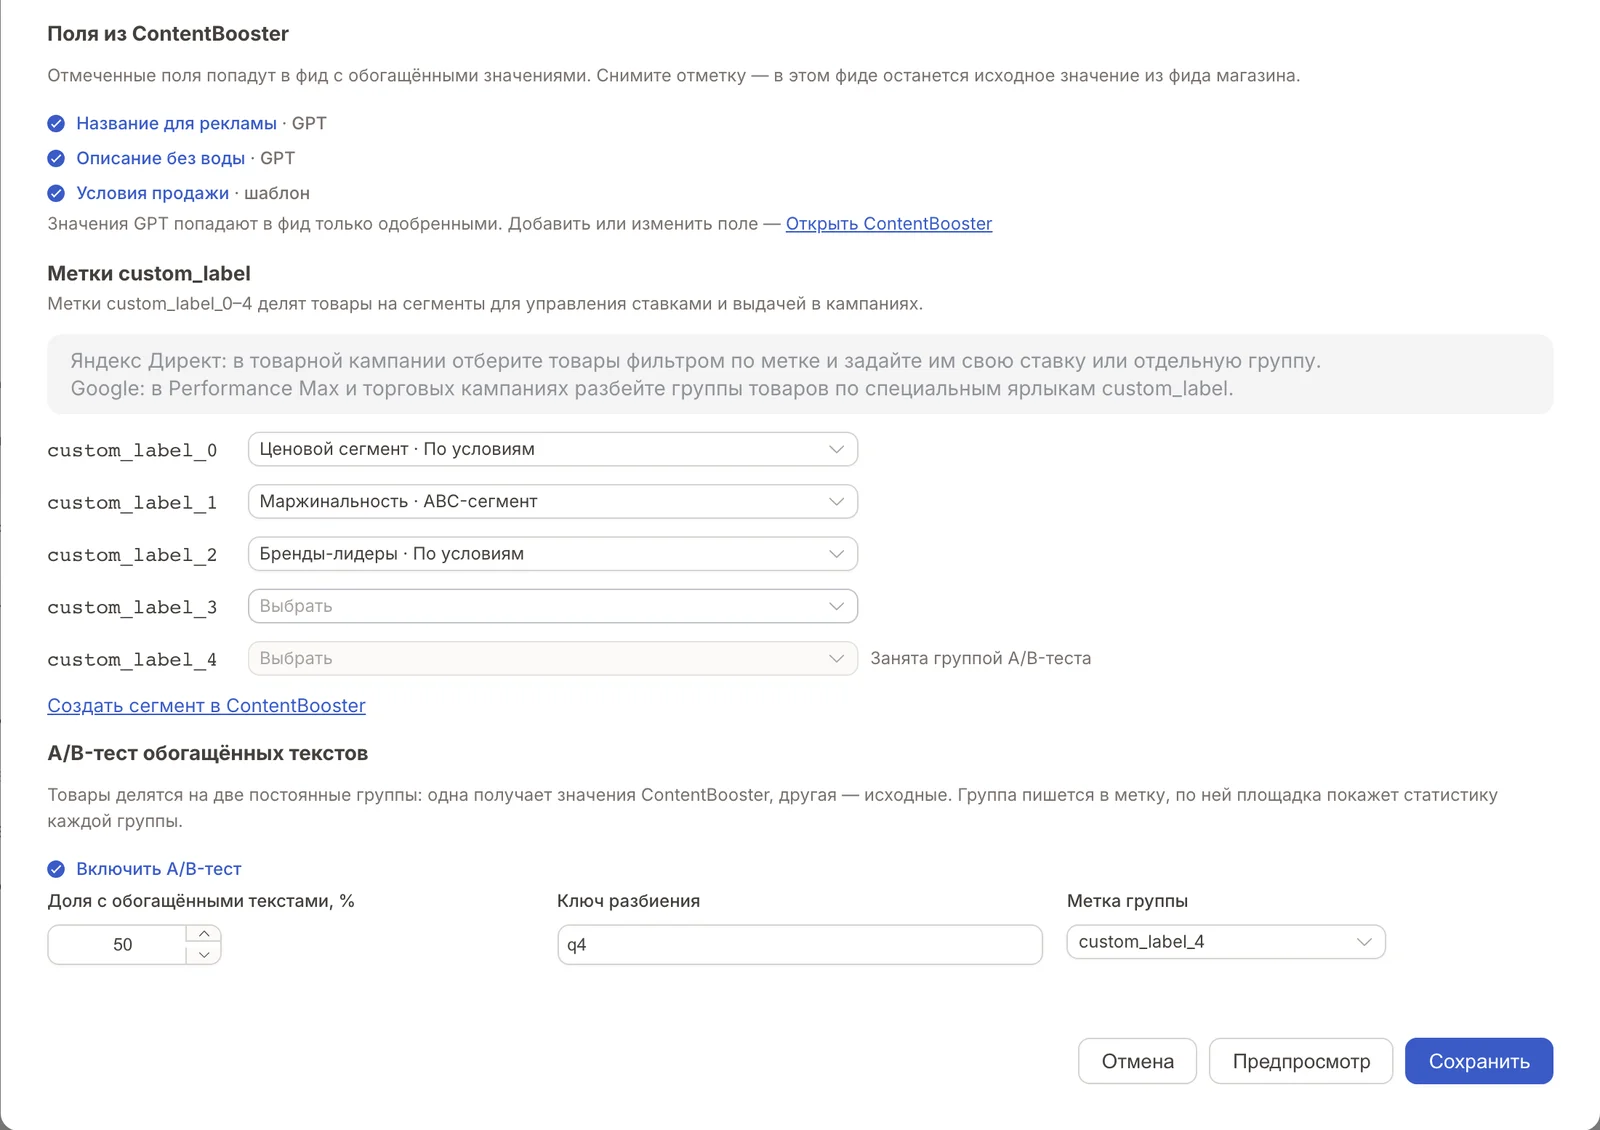Increase the enriched texts share with up arrow
1600x1130 pixels.
pos(204,934)
